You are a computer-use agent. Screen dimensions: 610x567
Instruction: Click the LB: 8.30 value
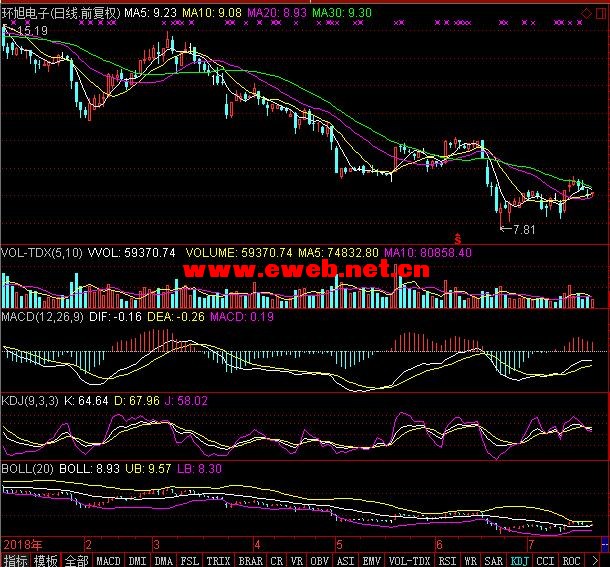point(199,469)
